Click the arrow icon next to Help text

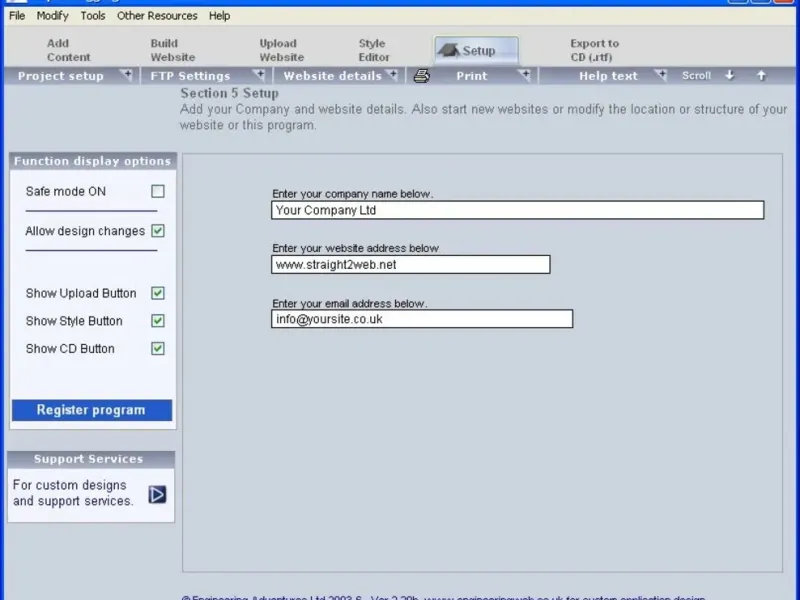click(x=661, y=76)
